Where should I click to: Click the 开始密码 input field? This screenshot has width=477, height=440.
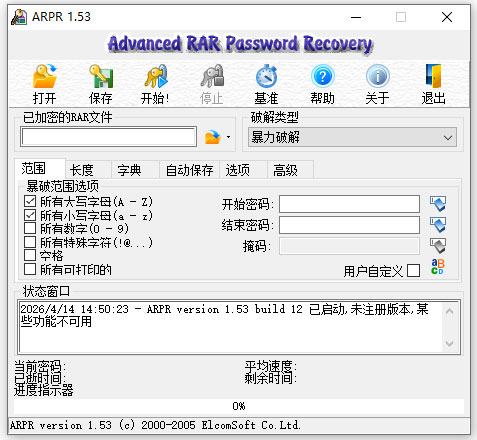click(349, 204)
